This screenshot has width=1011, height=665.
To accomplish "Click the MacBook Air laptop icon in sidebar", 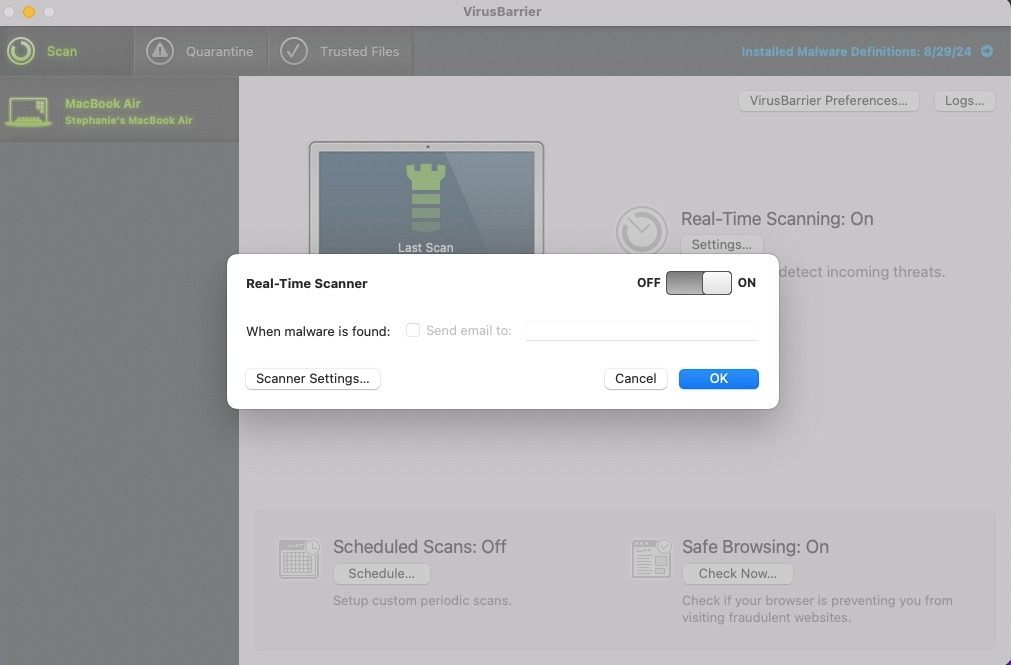I will point(28,112).
